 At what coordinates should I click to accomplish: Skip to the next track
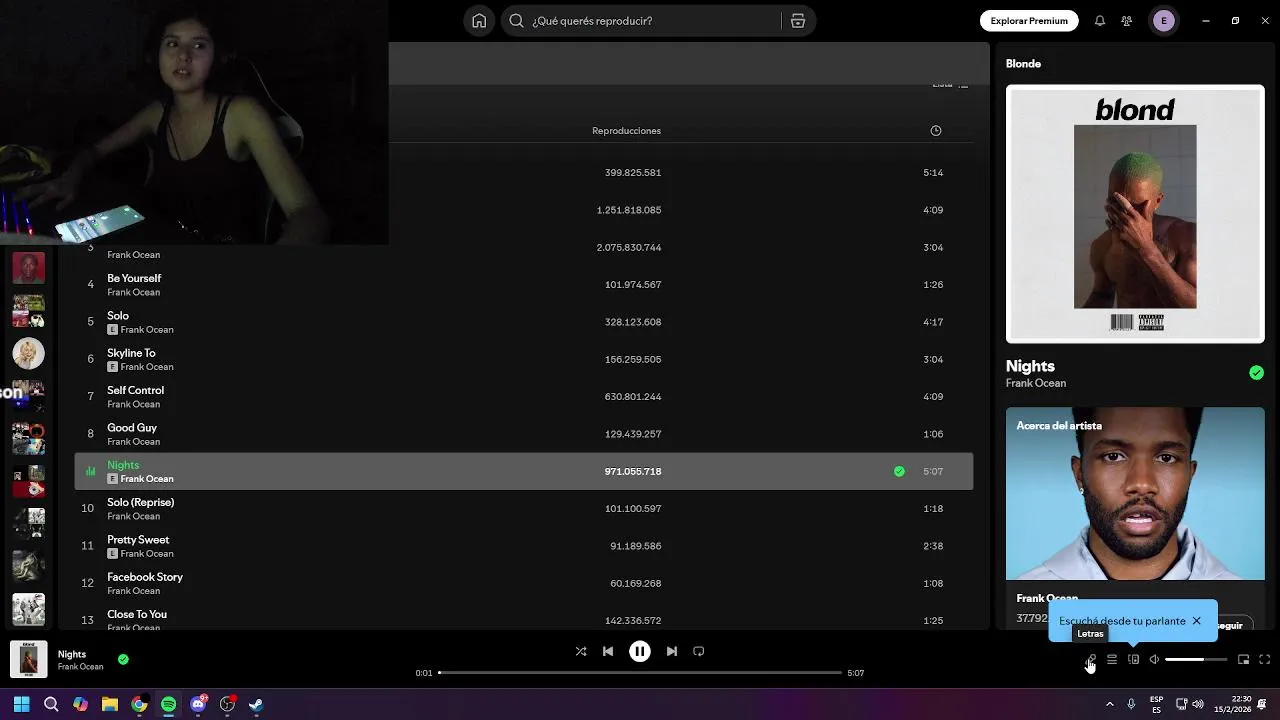click(672, 651)
